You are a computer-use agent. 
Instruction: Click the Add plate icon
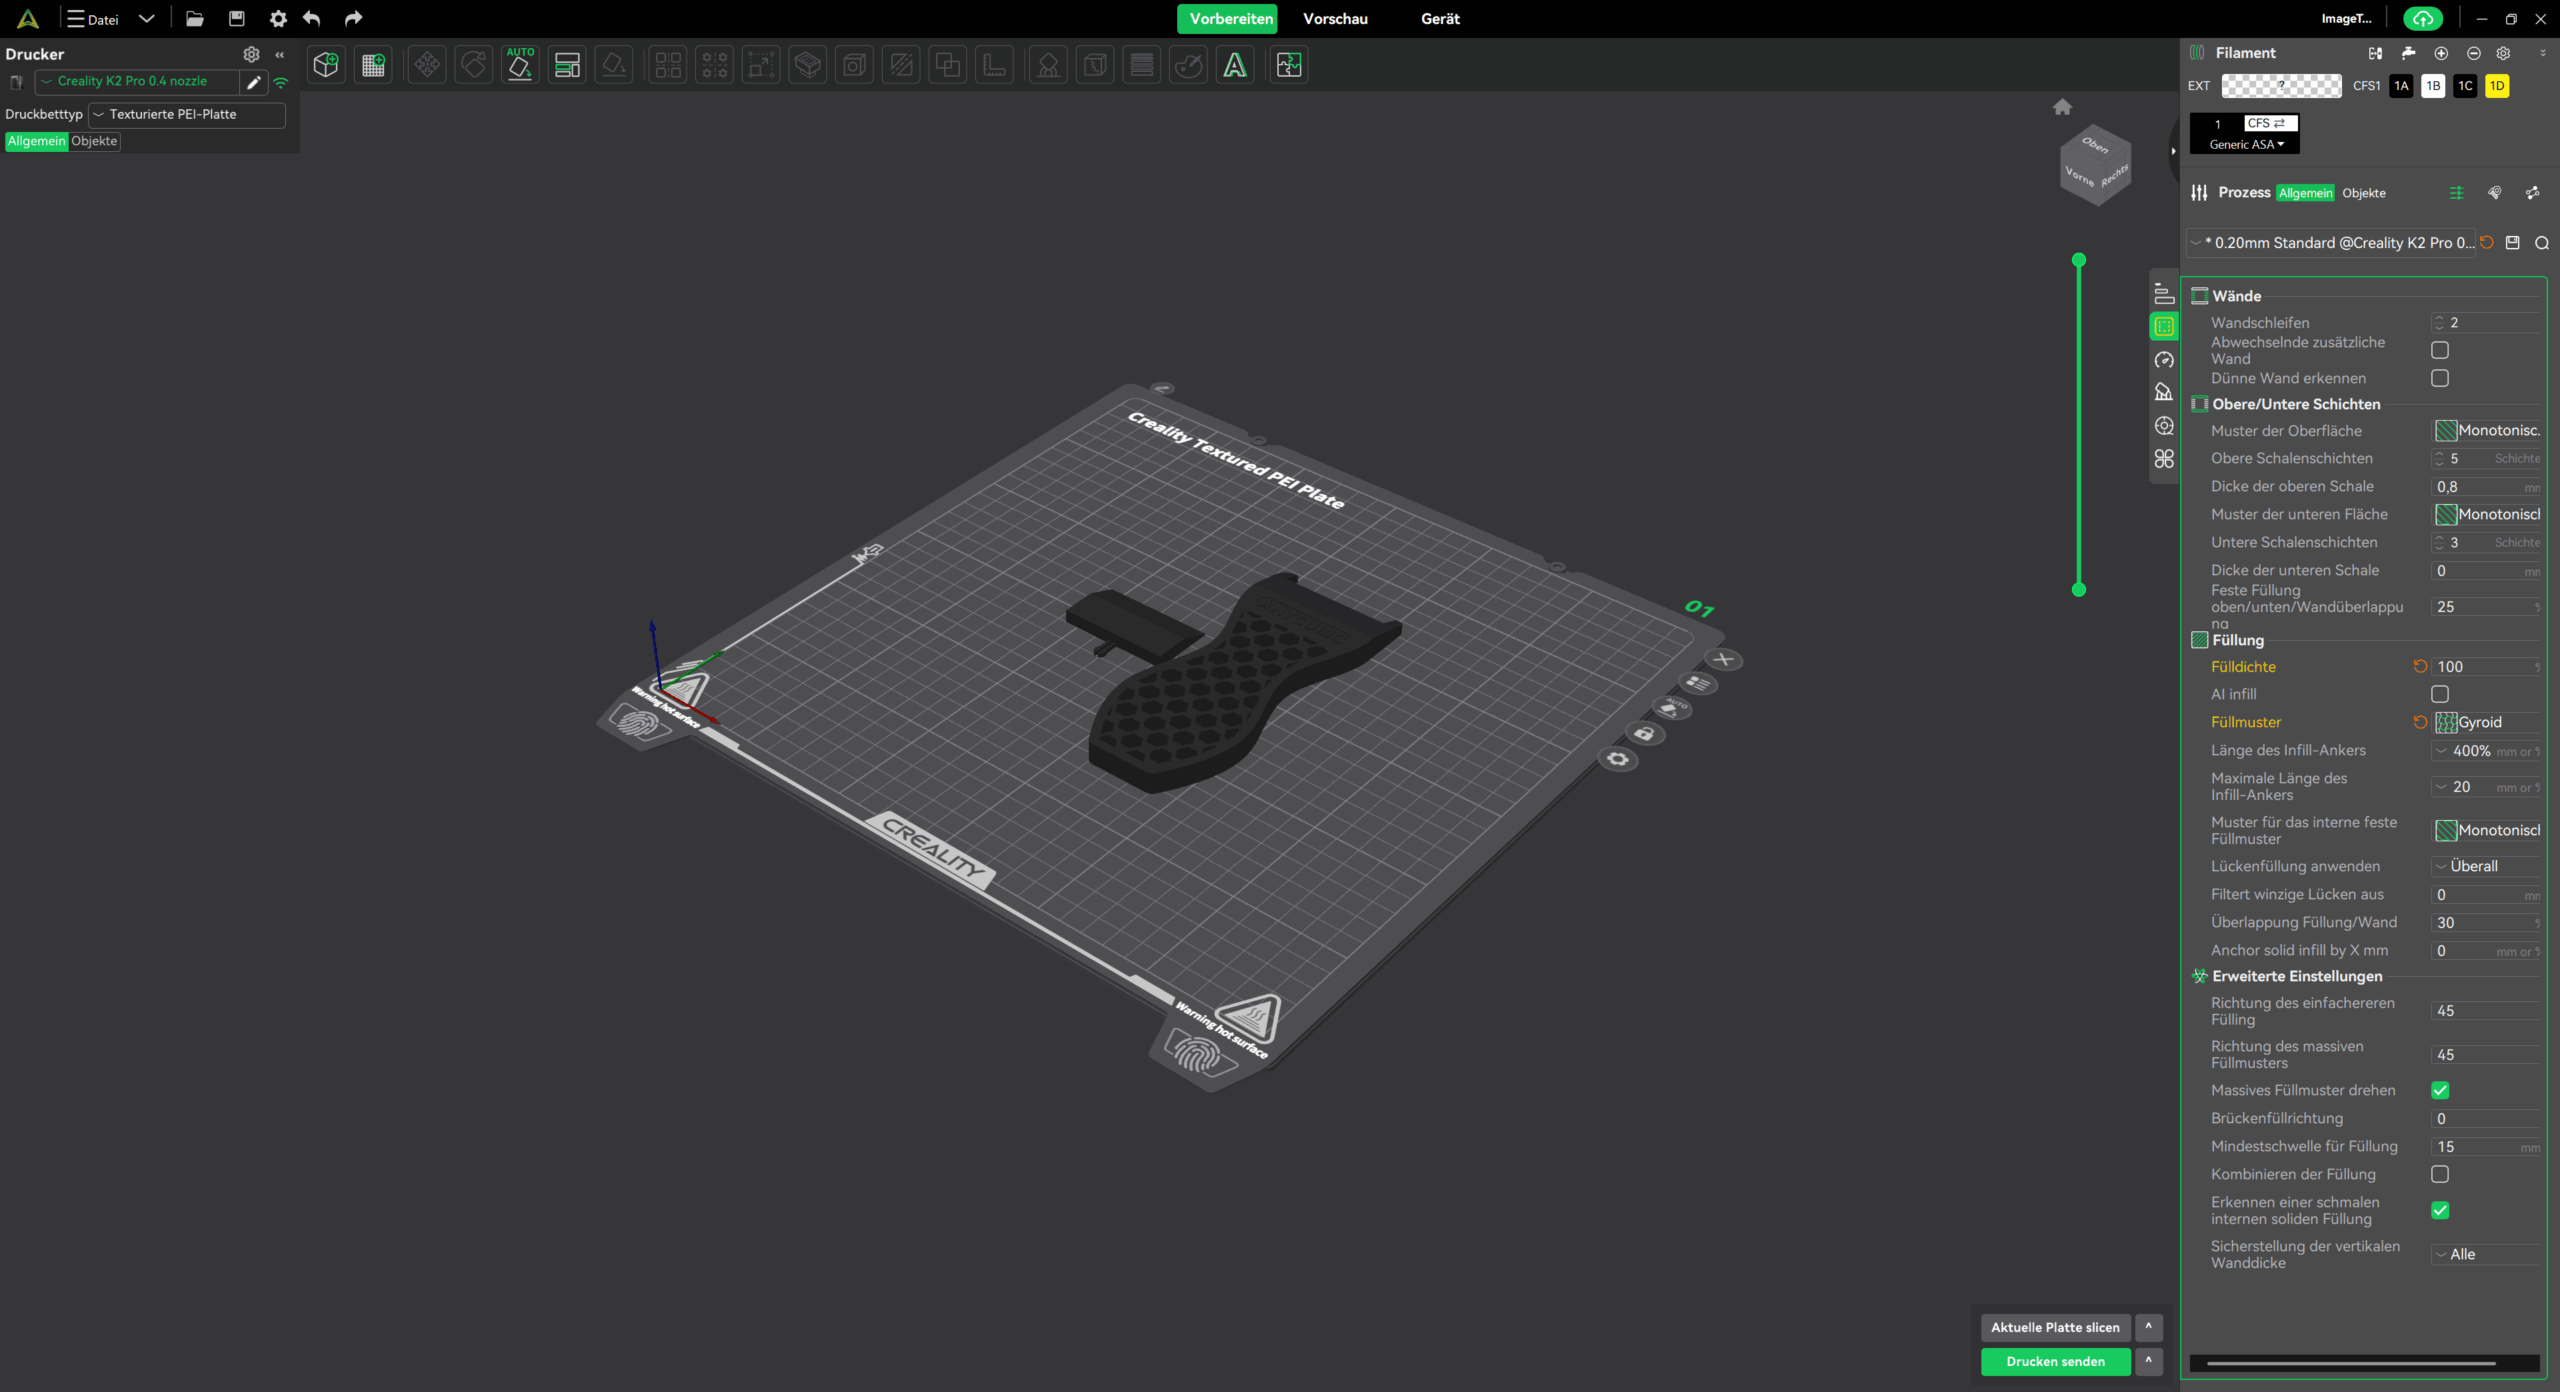click(373, 66)
